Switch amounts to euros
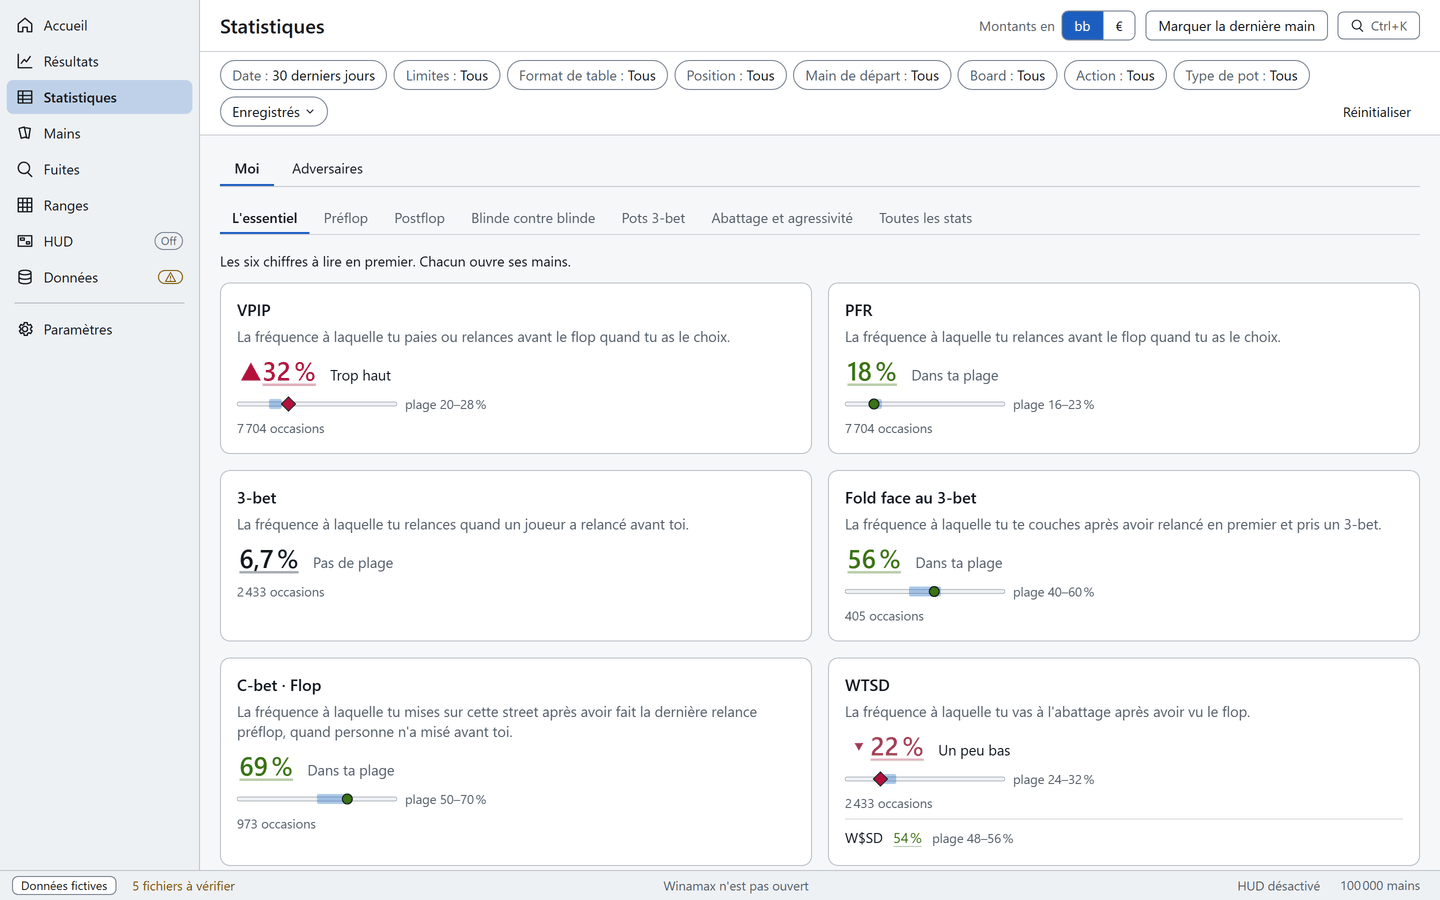1440x900 pixels. pyautogui.click(x=1119, y=26)
